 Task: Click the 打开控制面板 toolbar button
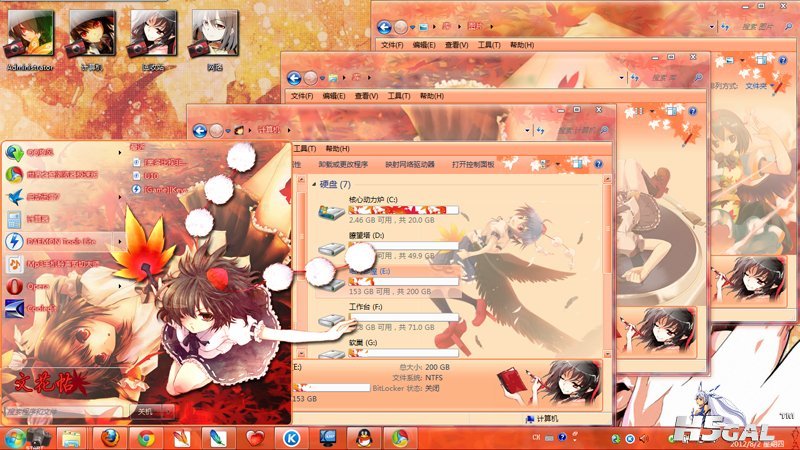(473, 164)
